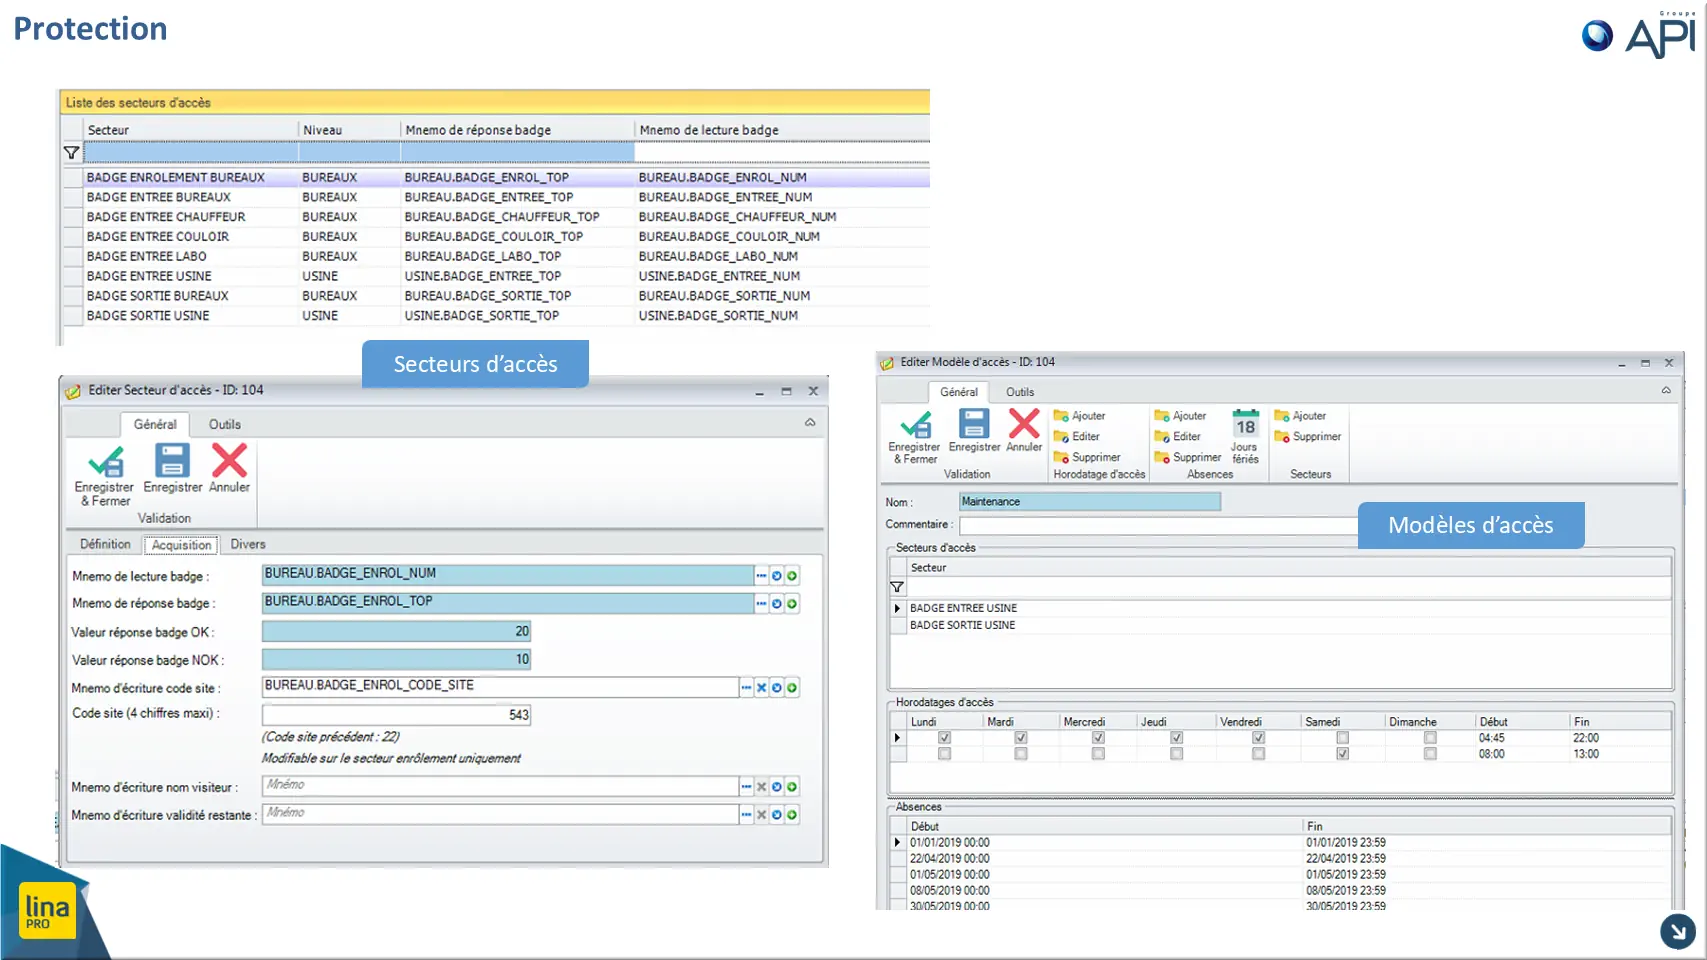This screenshot has width=1707, height=960.
Task: Click the row selector arrow beside BADGE ENTREE USINE
Action: [x=897, y=608]
